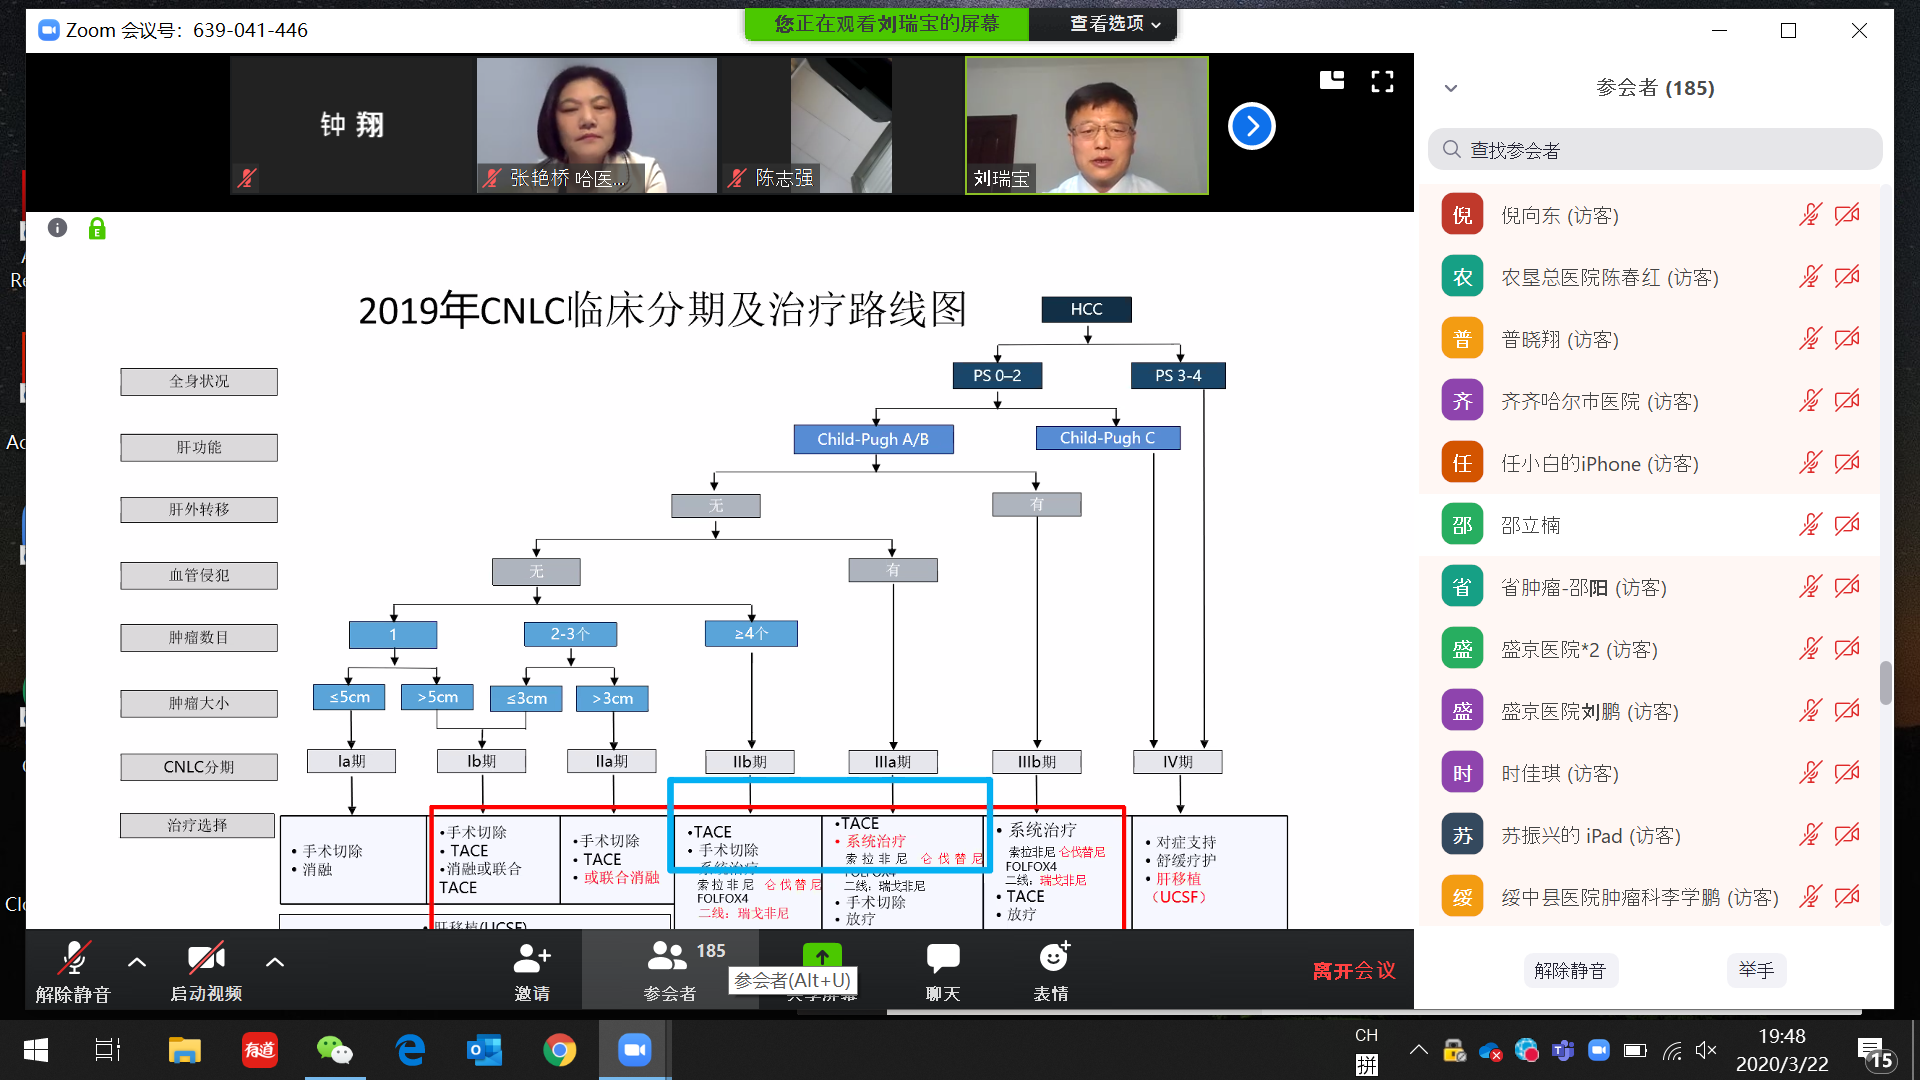Image resolution: width=1920 pixels, height=1080 pixels.
Task: Show next video thumbnails with blue arrow
Action: point(1251,126)
